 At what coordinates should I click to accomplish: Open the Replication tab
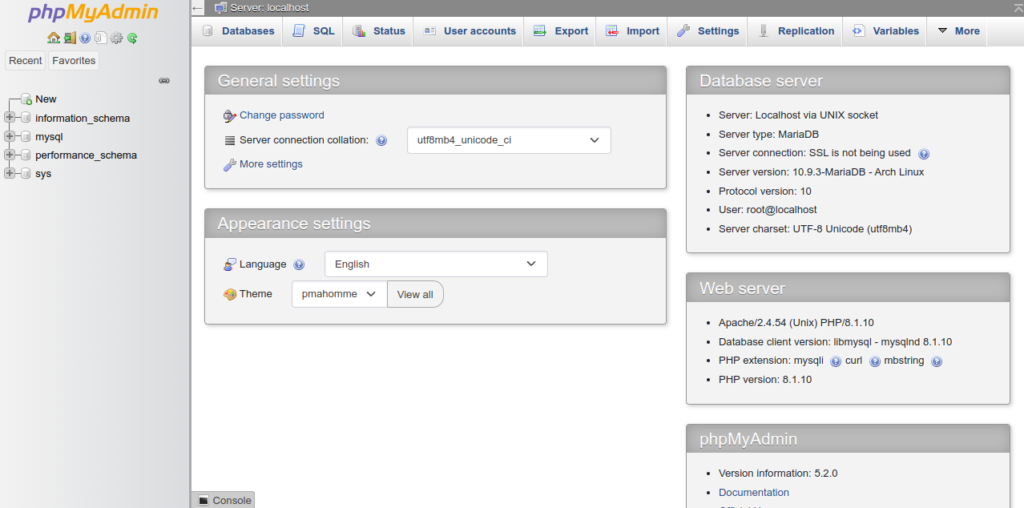(x=796, y=31)
